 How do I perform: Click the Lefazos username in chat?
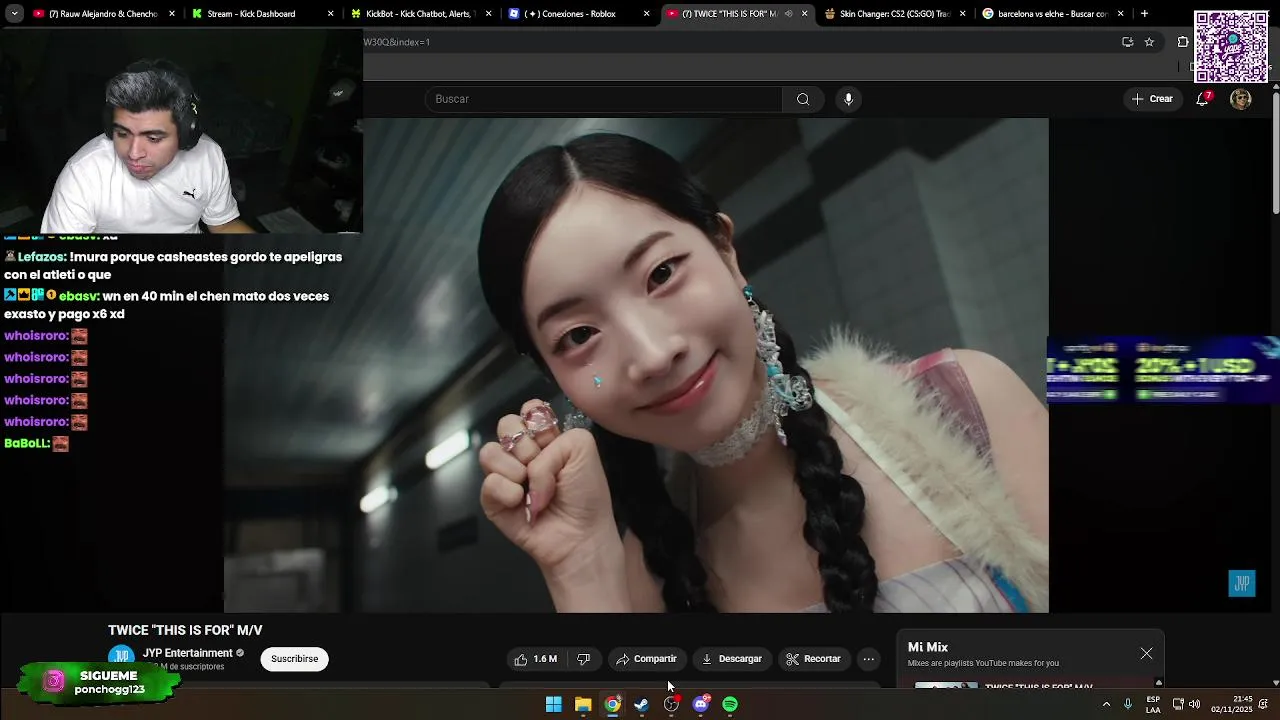pos(41,257)
